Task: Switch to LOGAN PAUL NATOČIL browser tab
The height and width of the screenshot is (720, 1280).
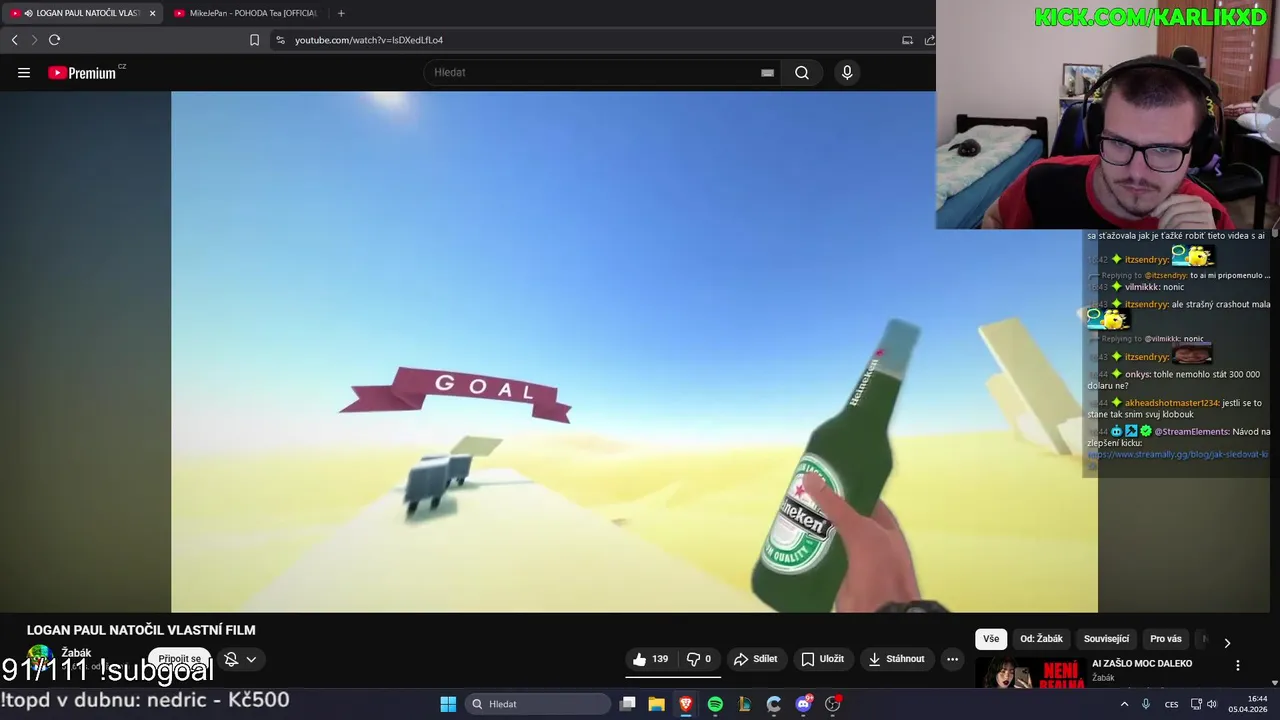Action: pos(80,13)
